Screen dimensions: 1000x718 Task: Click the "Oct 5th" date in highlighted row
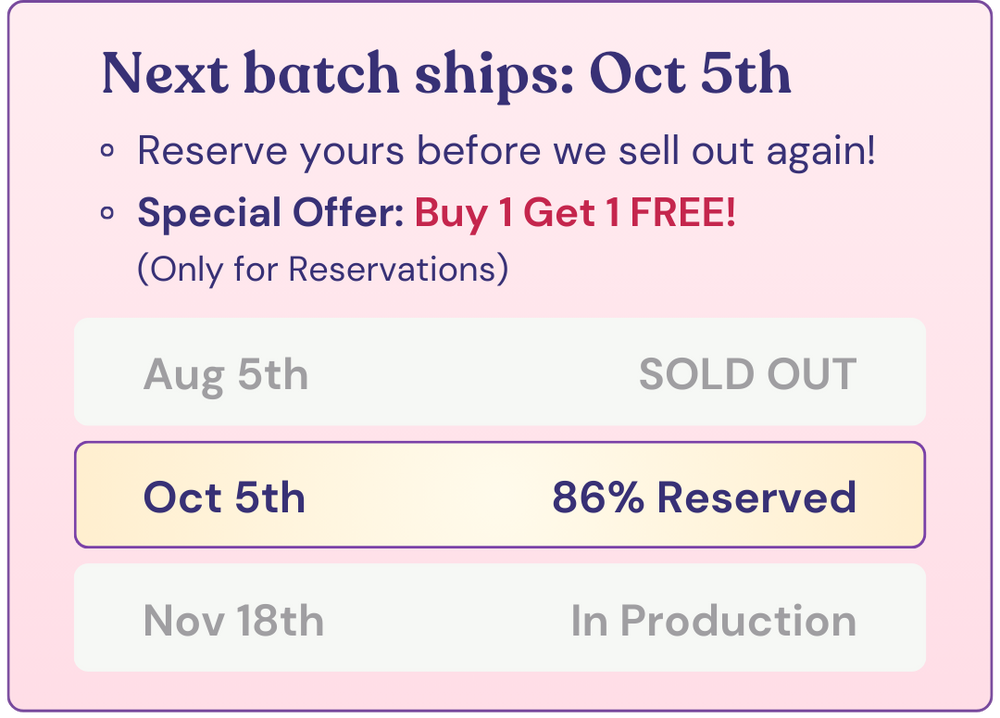(224, 498)
